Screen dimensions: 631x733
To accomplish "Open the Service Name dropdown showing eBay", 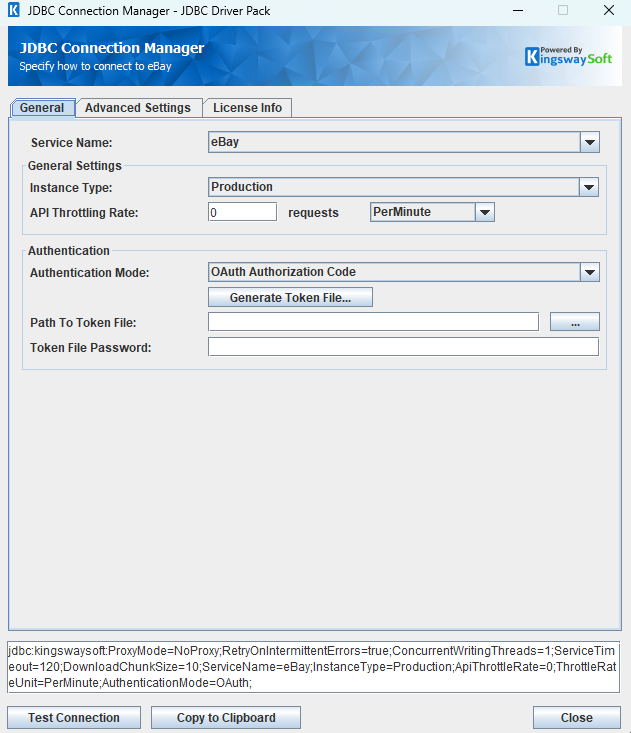I will click(403, 142).
